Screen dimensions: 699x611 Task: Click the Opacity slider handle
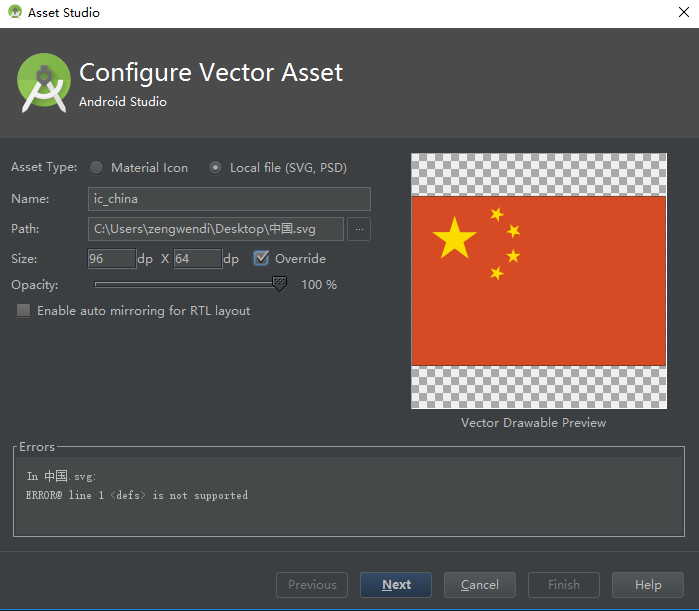[280, 283]
